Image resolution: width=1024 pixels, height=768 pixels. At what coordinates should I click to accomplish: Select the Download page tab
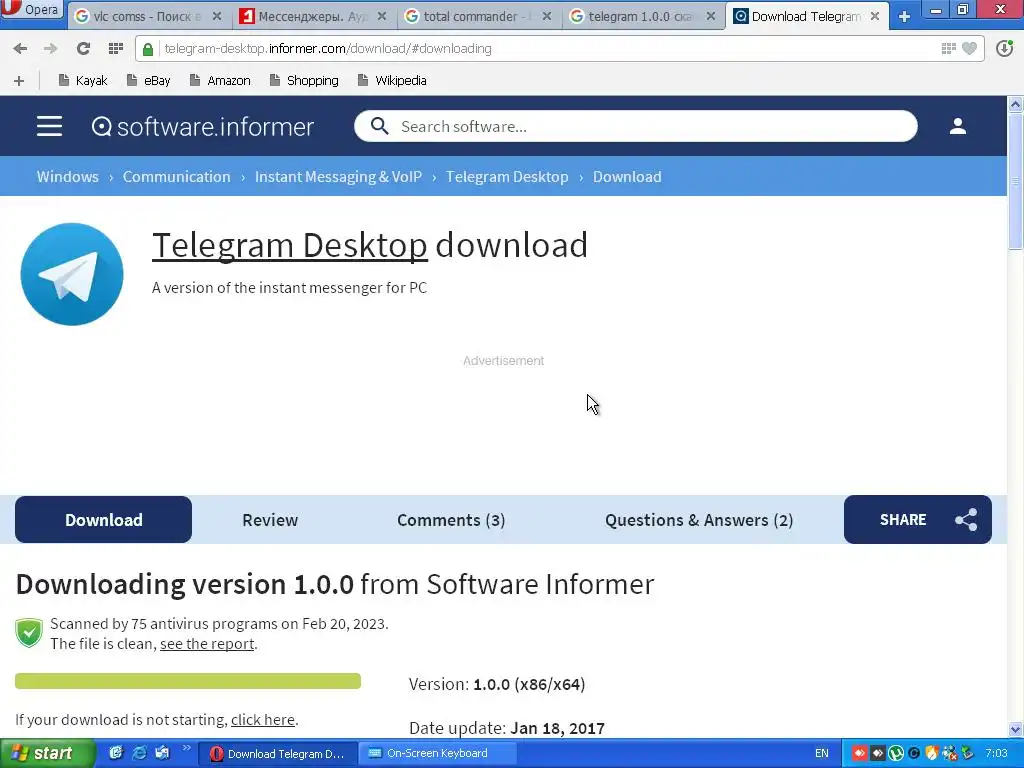pyautogui.click(x=103, y=520)
